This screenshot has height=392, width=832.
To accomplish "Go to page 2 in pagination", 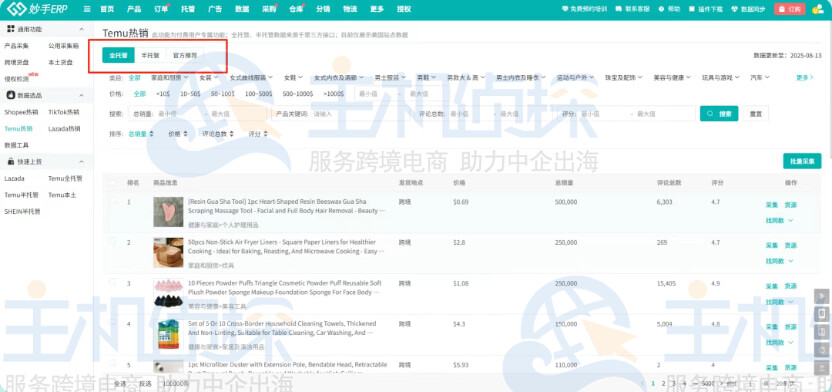I will [x=663, y=383].
